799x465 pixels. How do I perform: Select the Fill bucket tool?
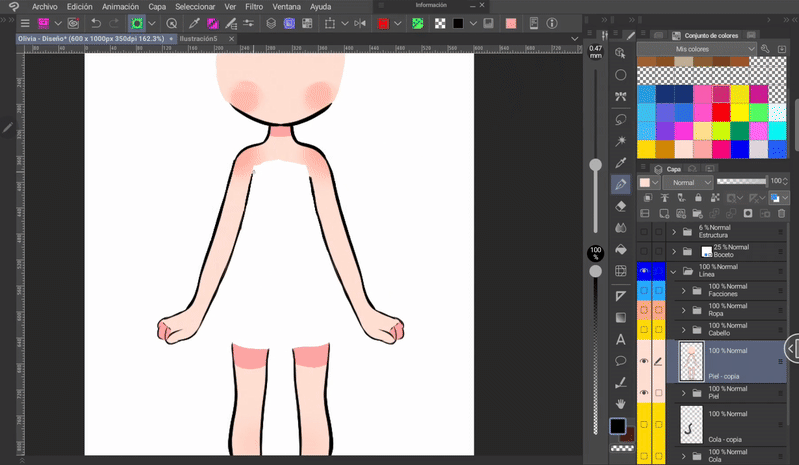pyautogui.click(x=621, y=250)
